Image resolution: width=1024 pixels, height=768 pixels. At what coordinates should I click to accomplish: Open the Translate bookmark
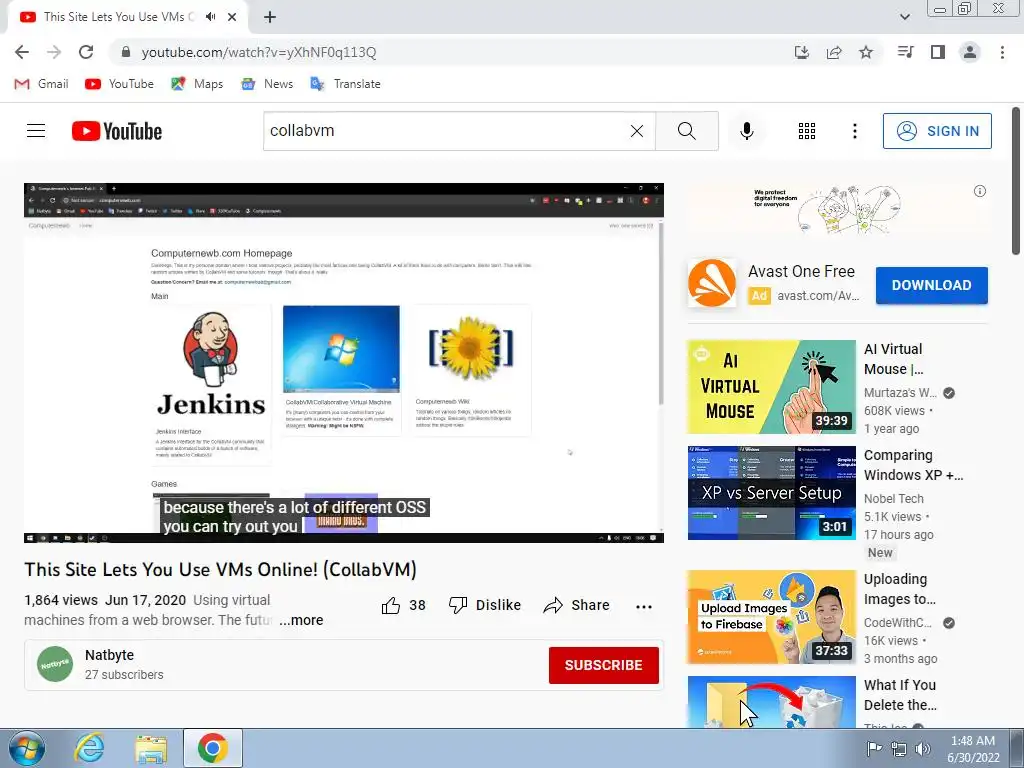click(x=345, y=84)
